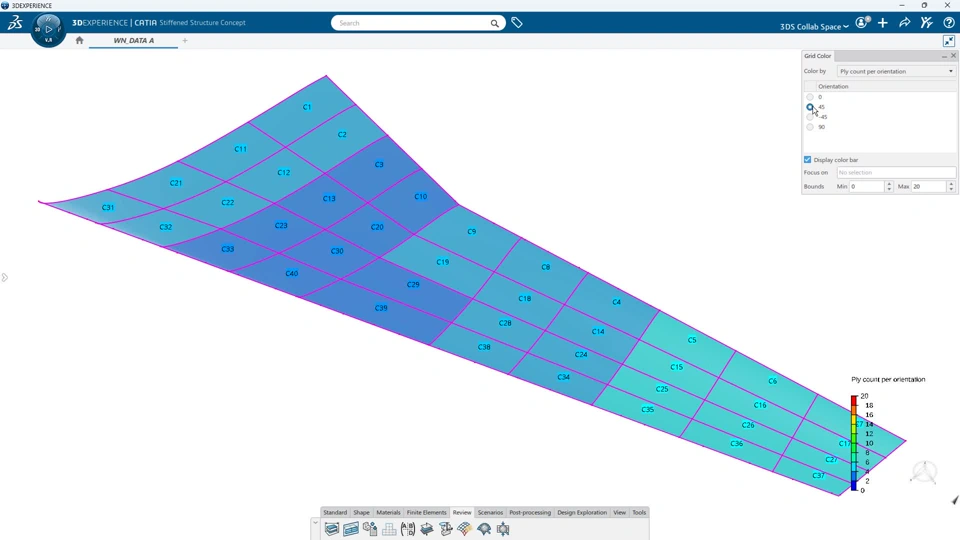Click the Focus on selection field

click(896, 173)
